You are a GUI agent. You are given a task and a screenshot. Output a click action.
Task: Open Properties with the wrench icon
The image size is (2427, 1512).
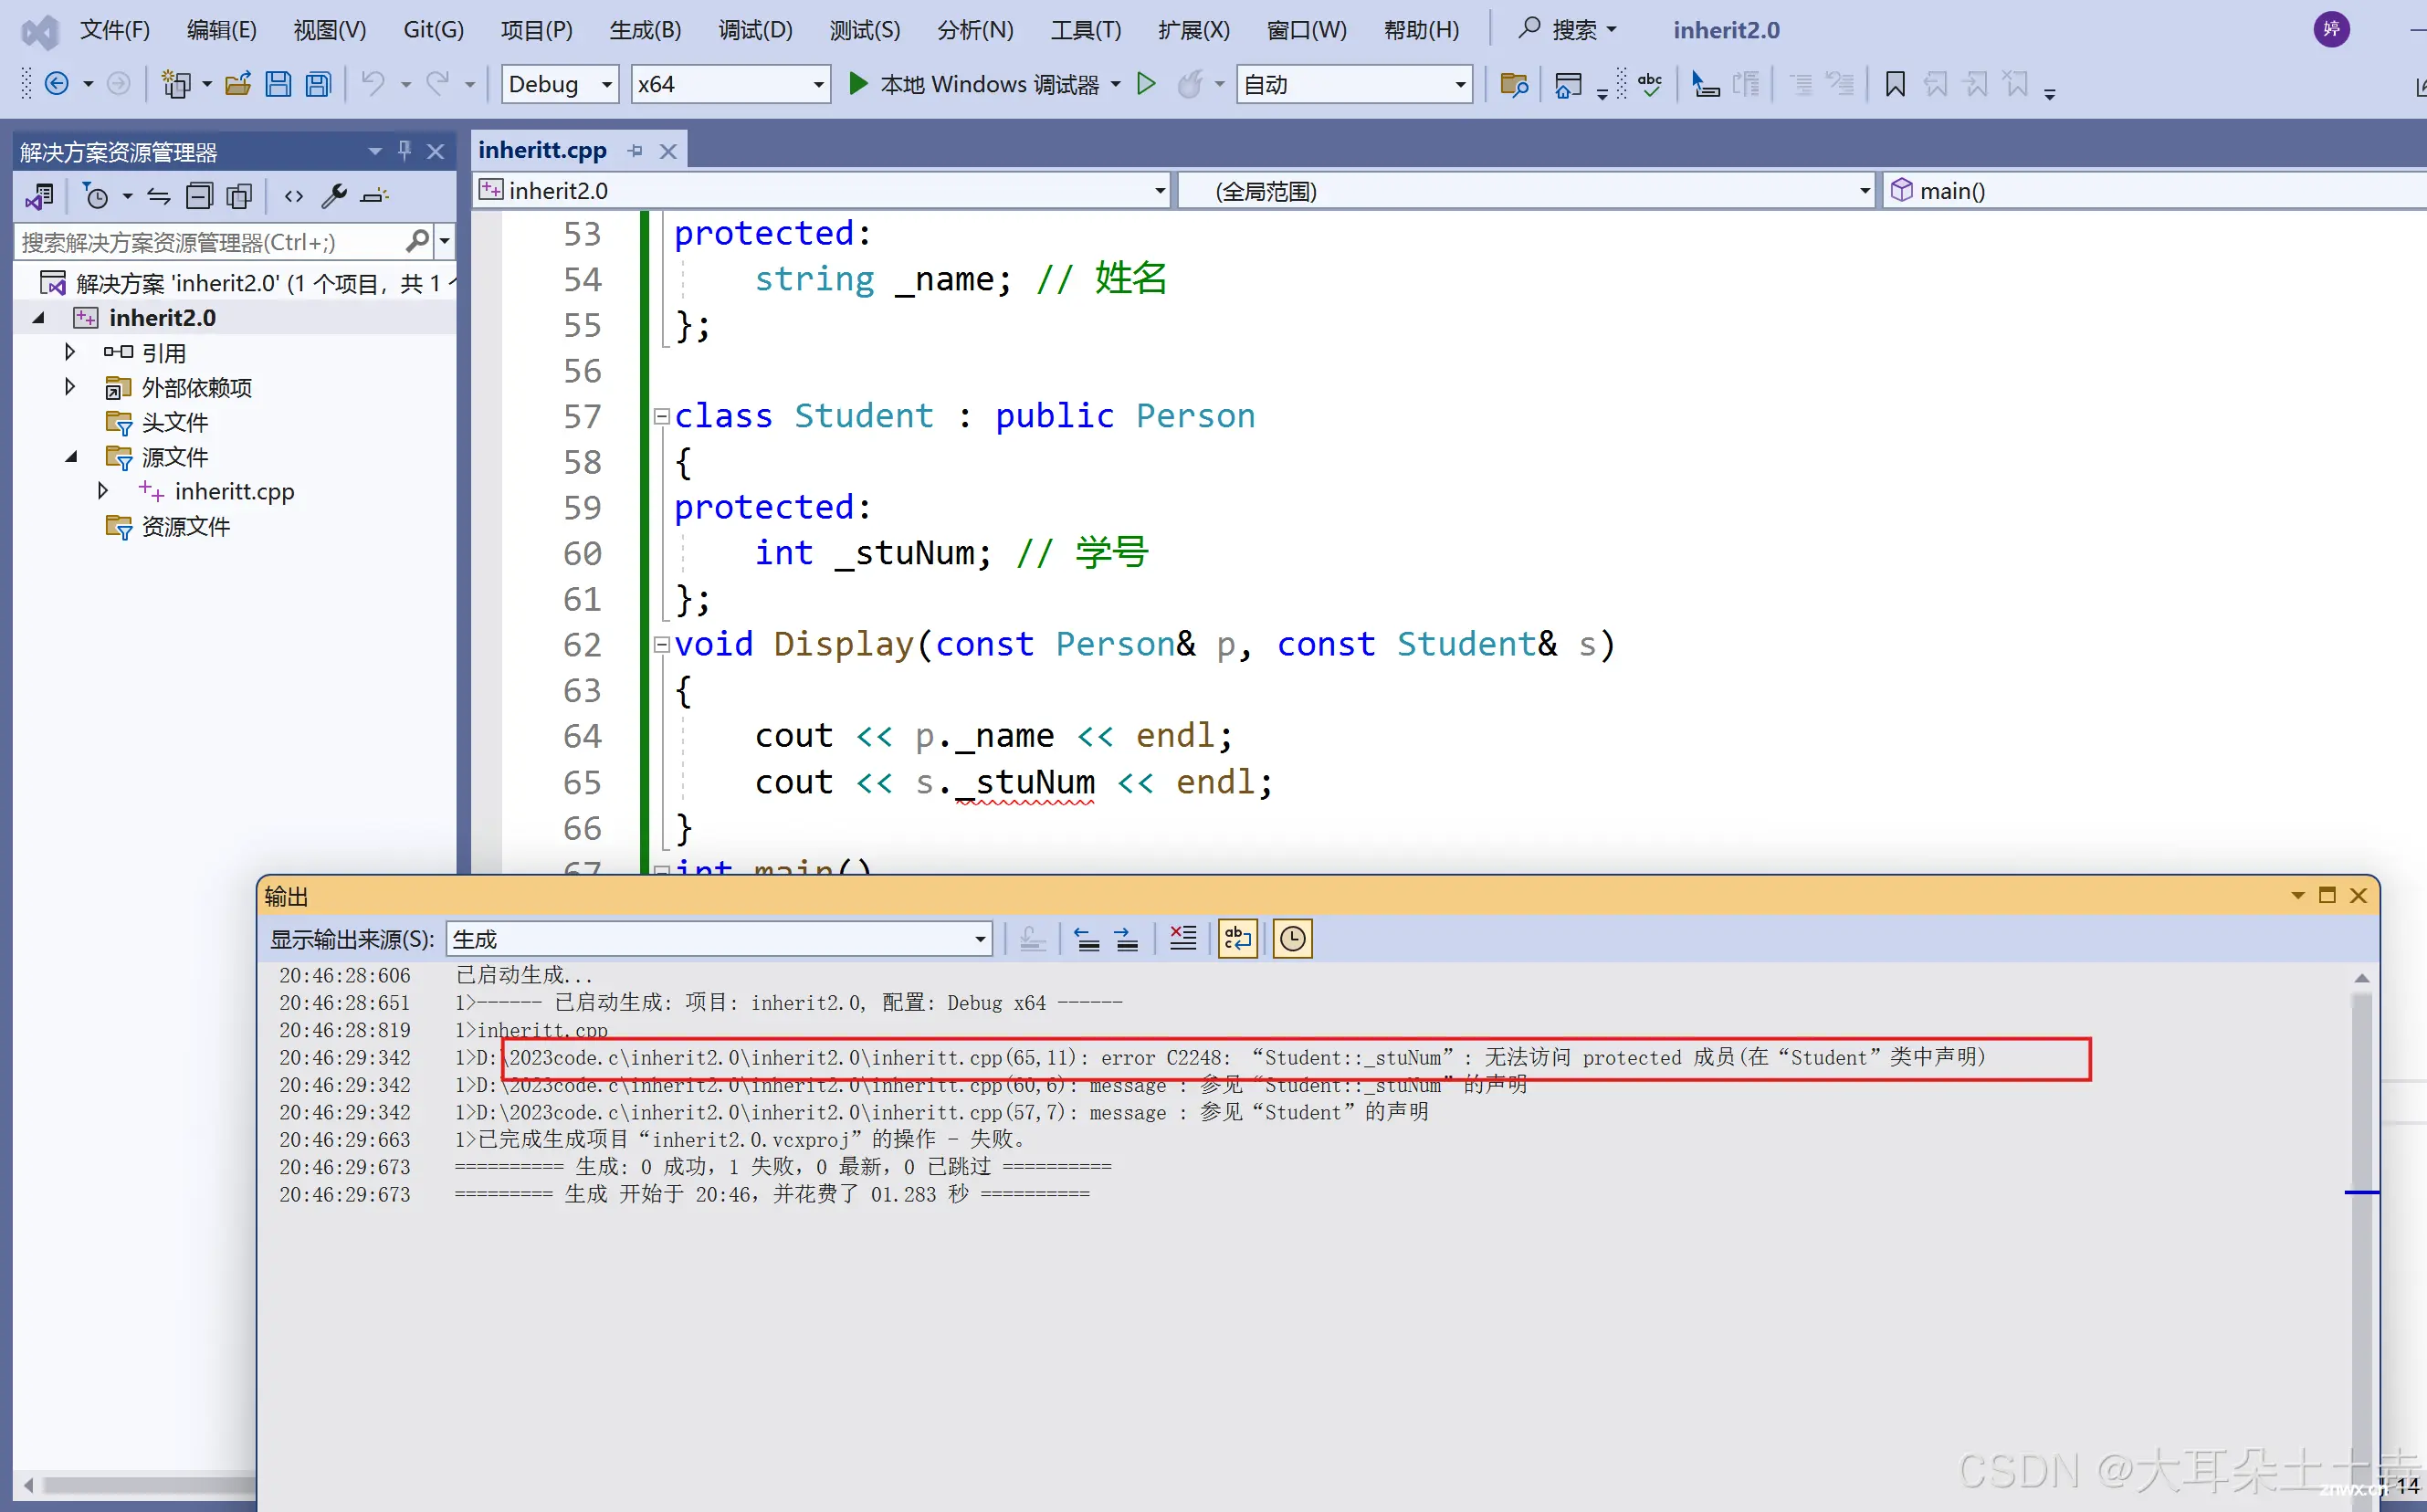334,196
